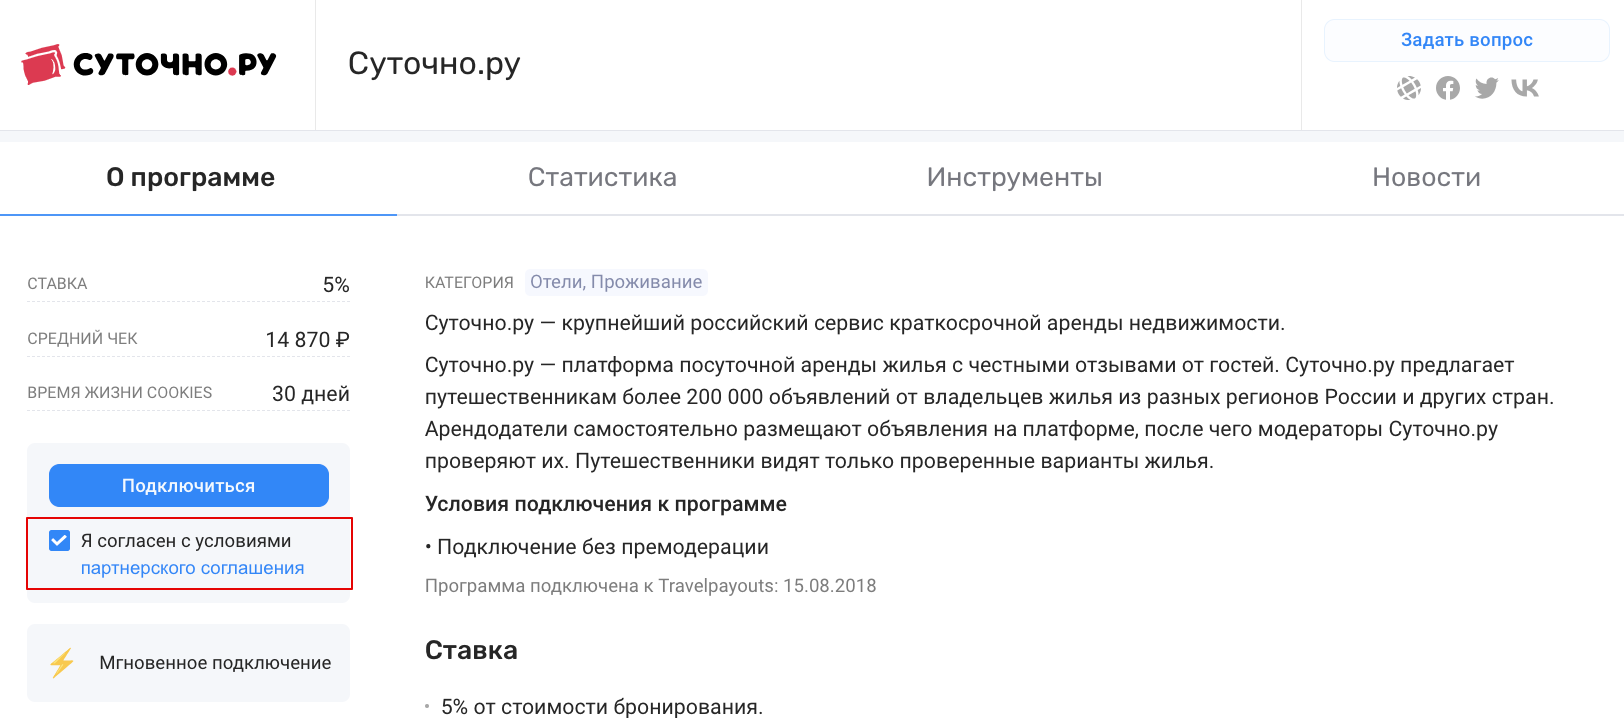Click the 'СРЕДНИЙ ЧЕК' label
This screenshot has width=1624, height=718.
(82, 339)
